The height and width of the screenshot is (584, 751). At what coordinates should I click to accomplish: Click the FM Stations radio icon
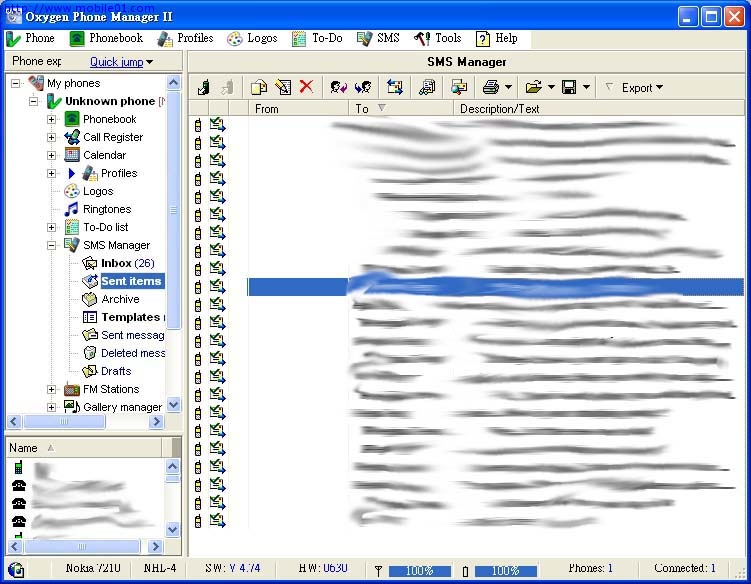click(x=72, y=389)
